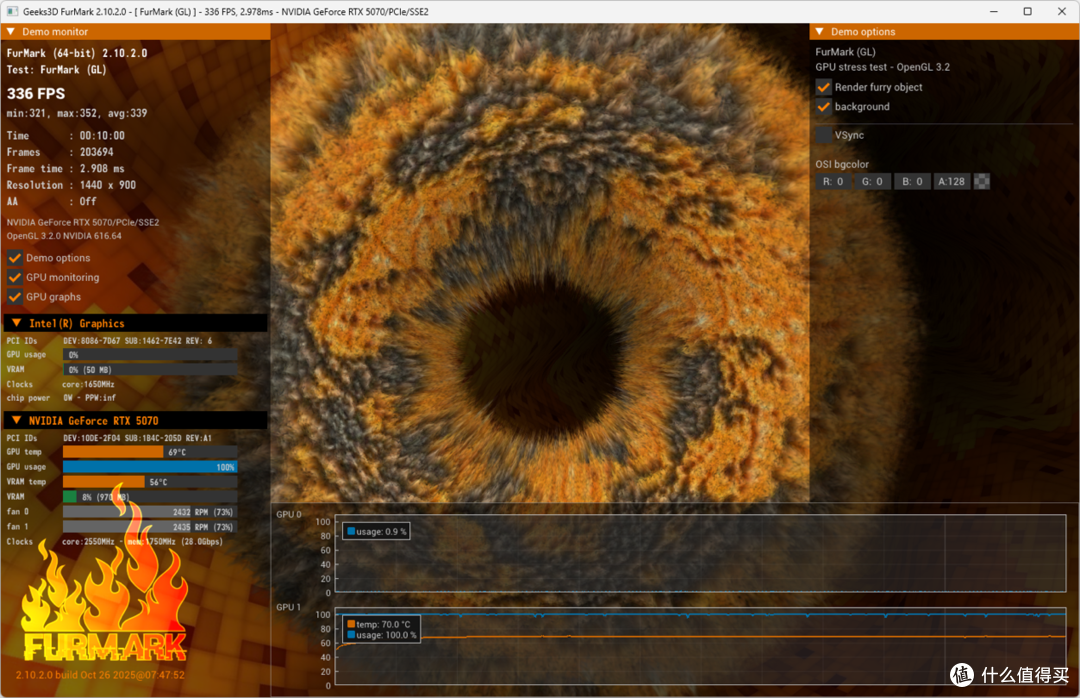Uncheck the GPU graphs checkbox
This screenshot has height=698, width=1080.
(x=14, y=297)
